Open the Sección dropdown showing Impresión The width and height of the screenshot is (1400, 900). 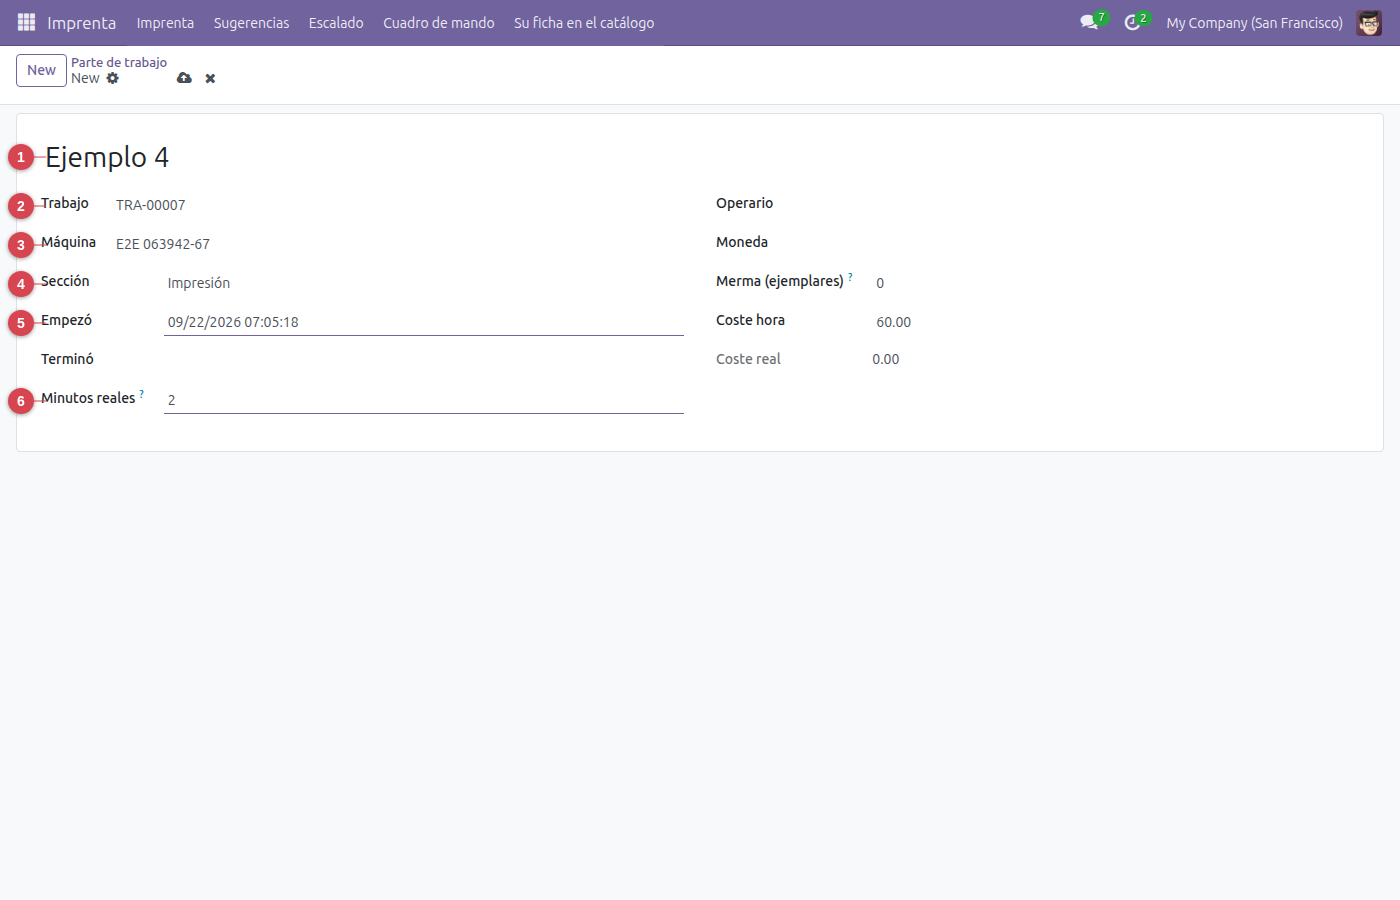(424, 283)
